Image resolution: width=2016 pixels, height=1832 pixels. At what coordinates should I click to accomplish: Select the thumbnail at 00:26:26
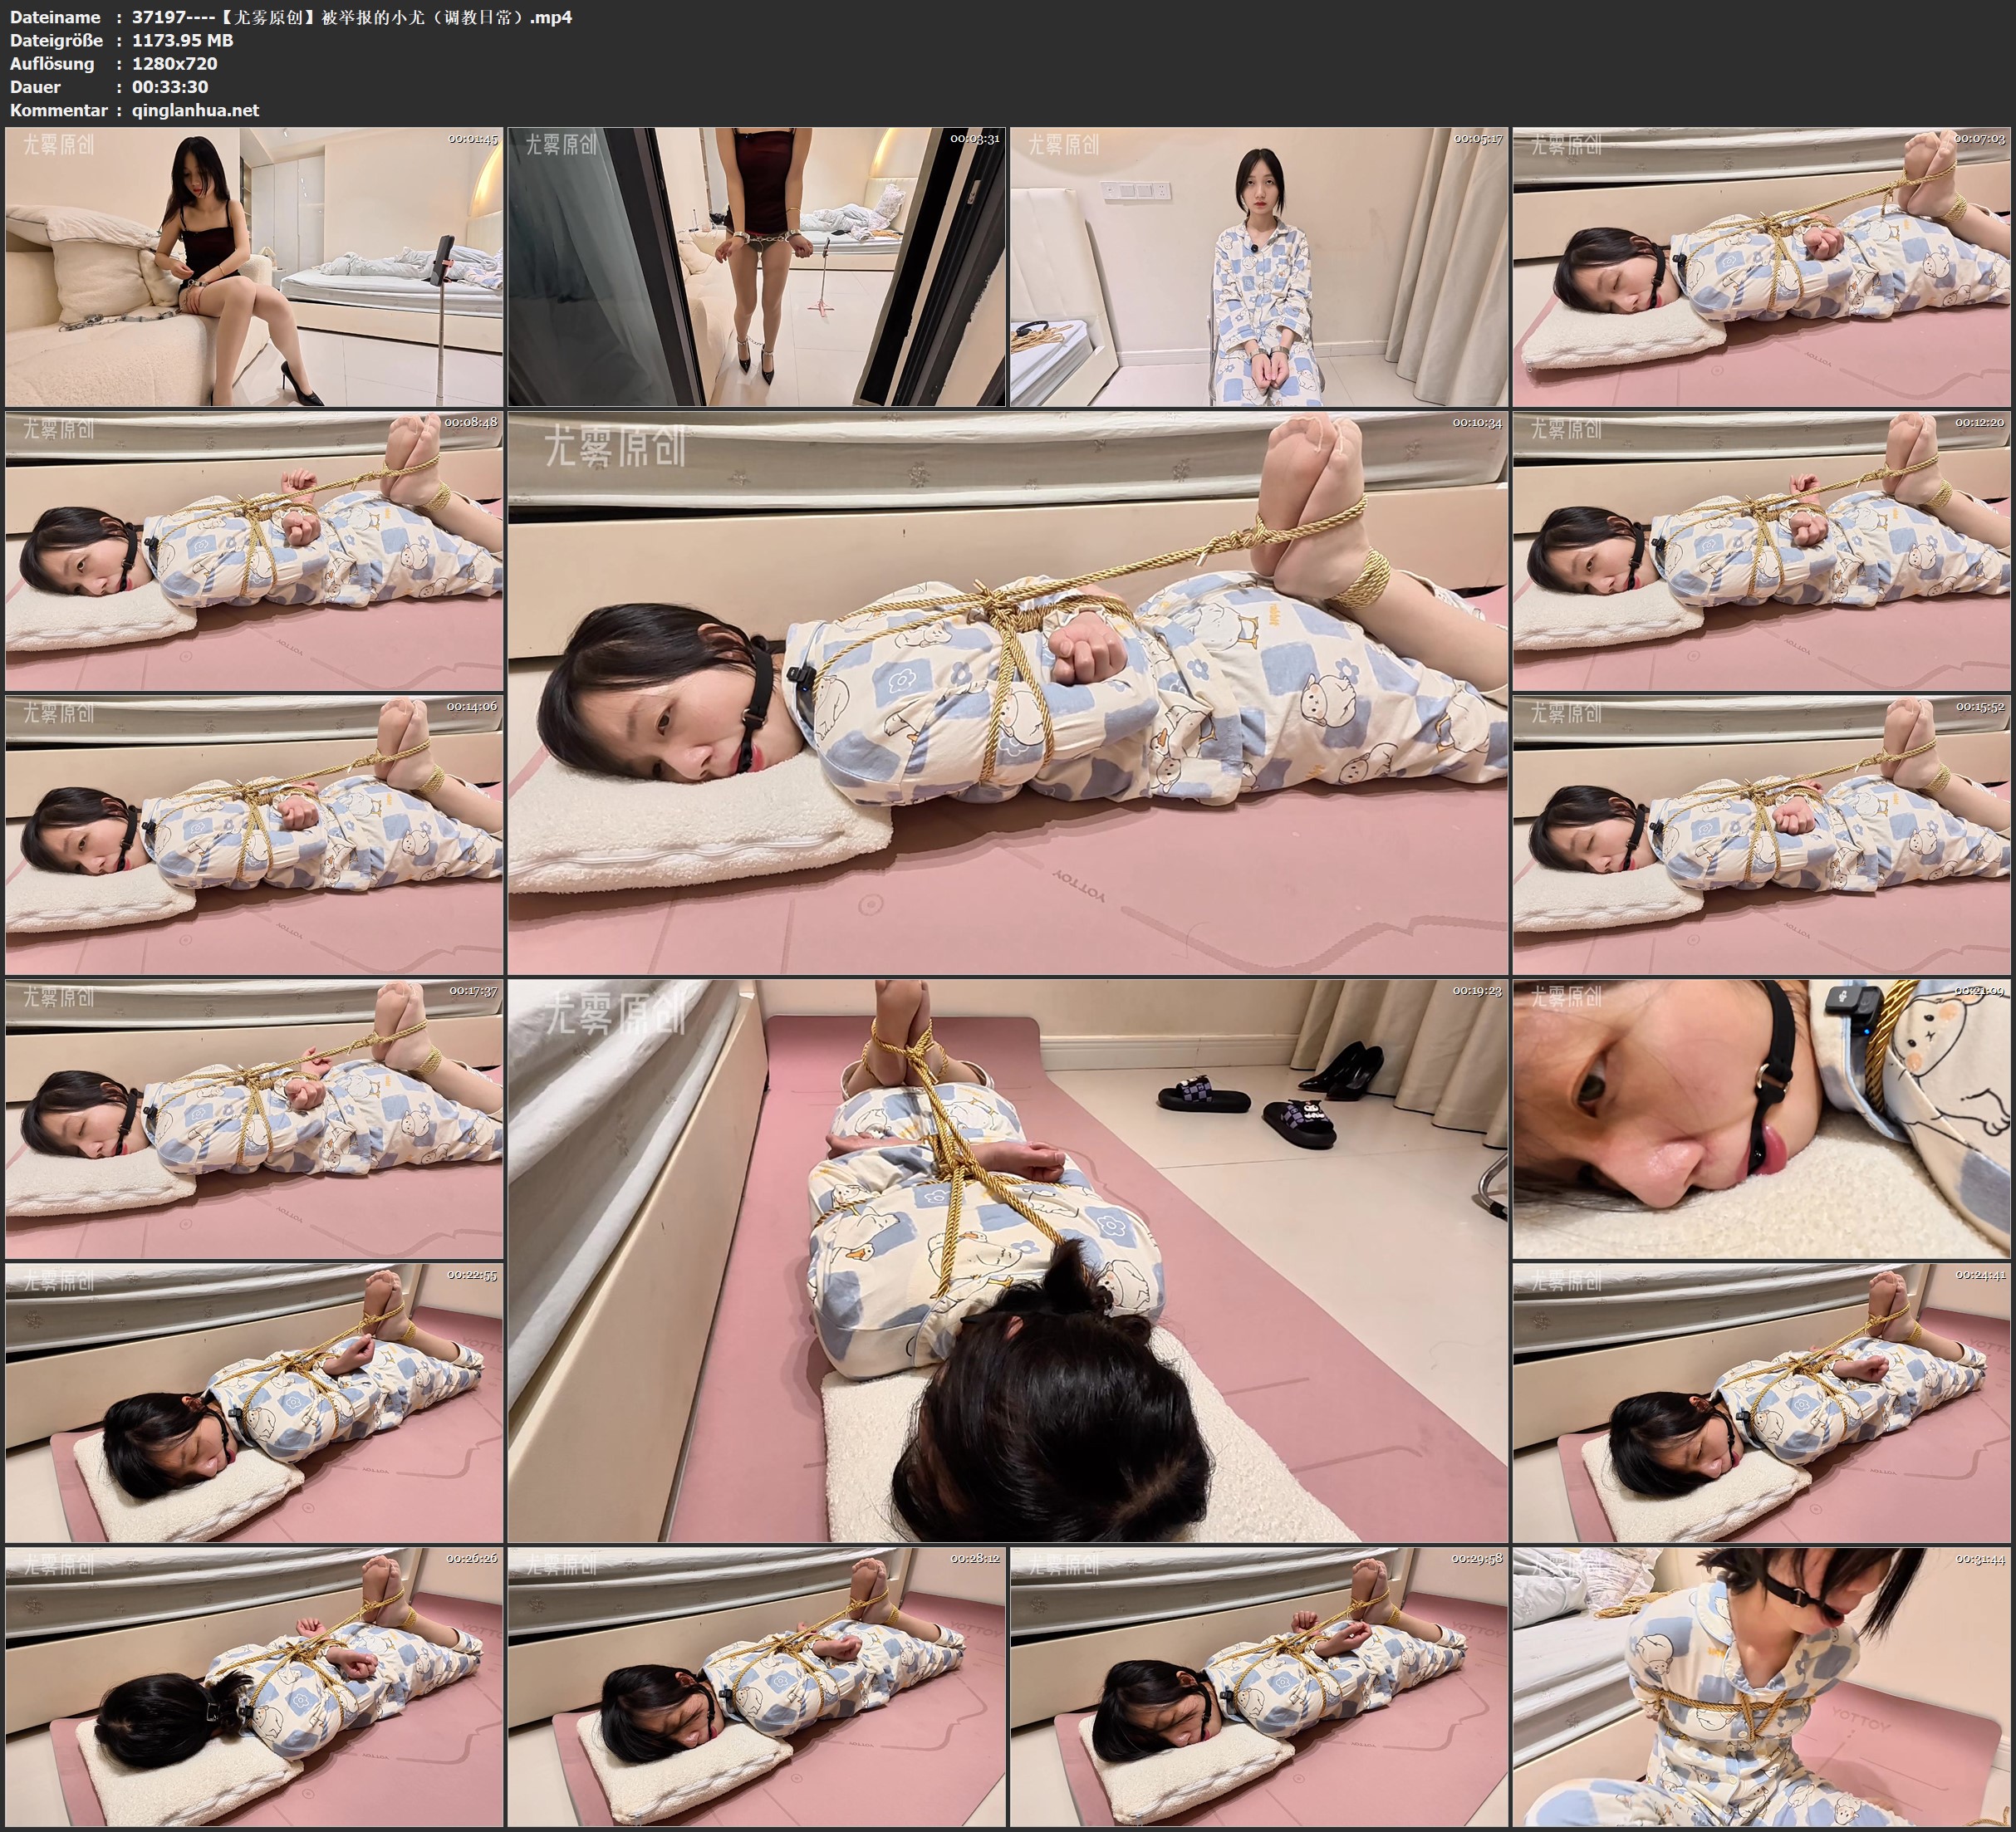coord(254,1687)
